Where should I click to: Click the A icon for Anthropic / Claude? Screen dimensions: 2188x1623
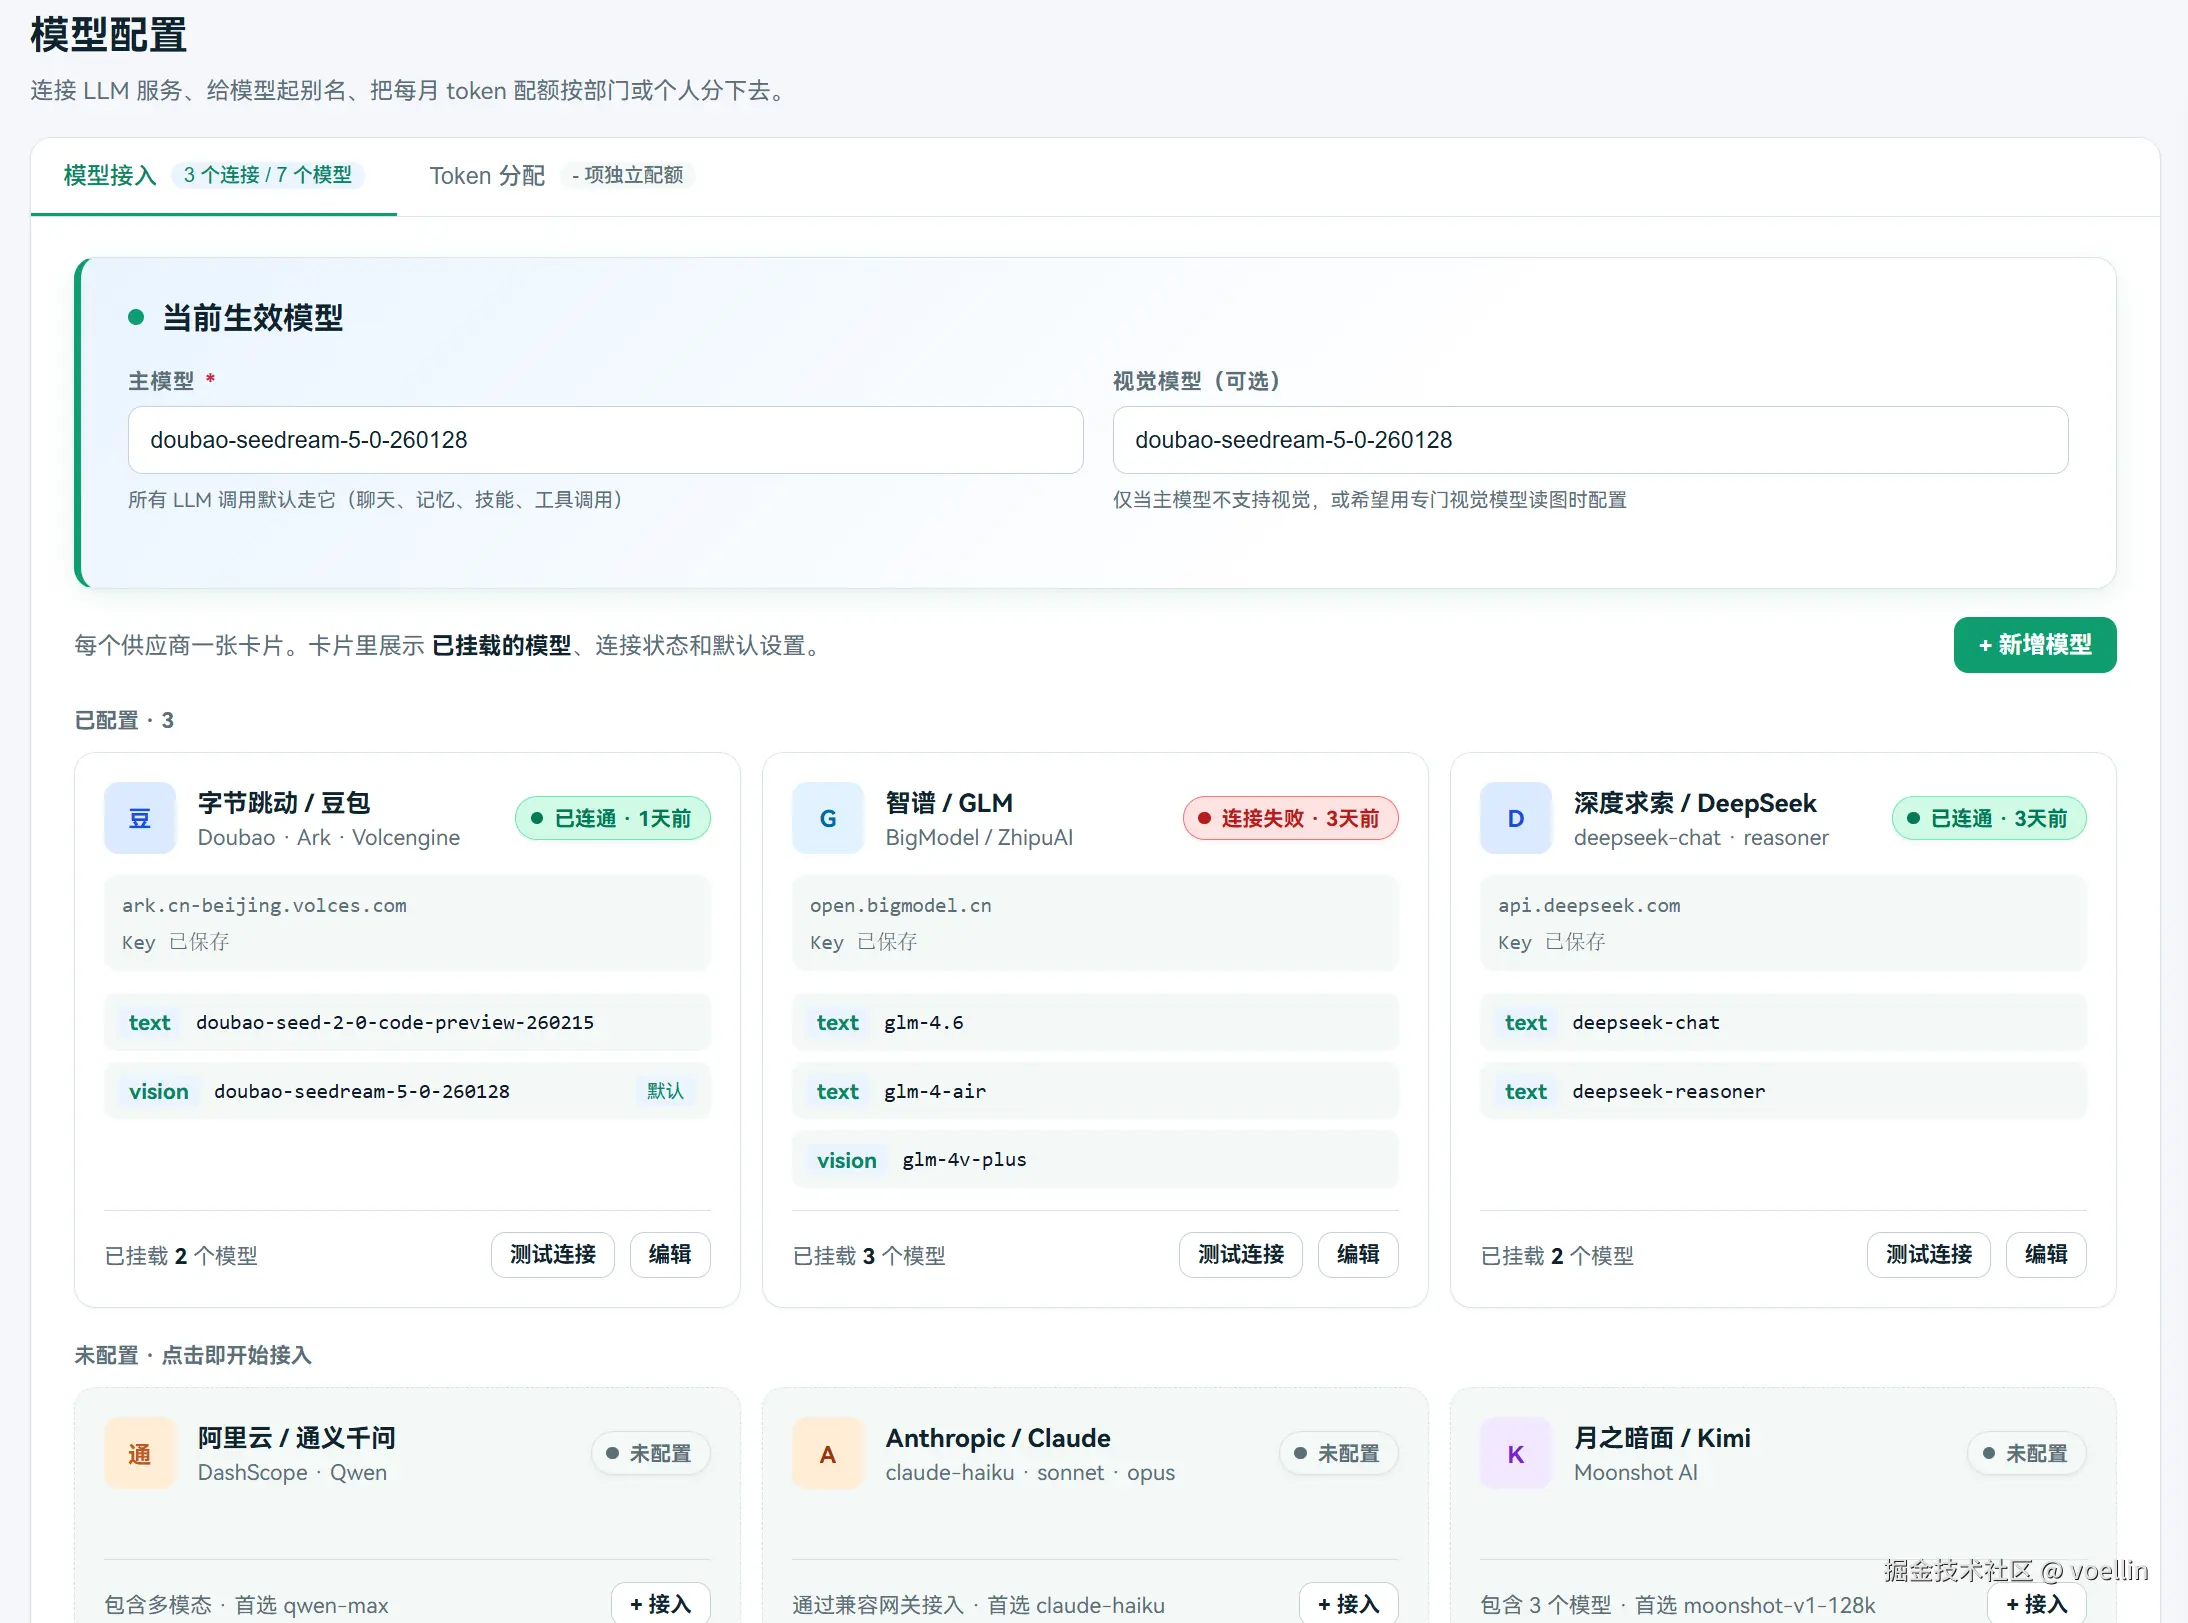(828, 1453)
